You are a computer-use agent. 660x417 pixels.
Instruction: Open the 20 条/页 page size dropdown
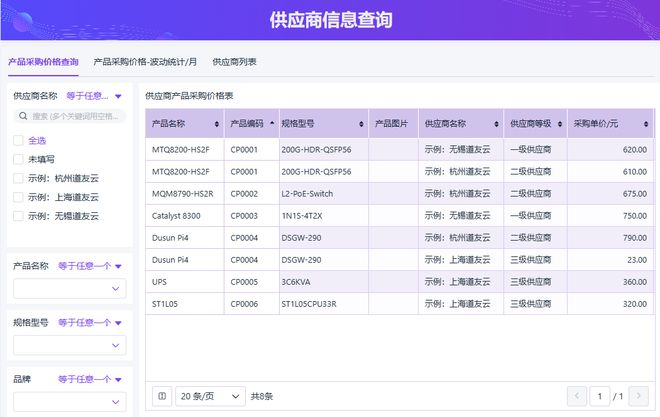[x=210, y=396]
